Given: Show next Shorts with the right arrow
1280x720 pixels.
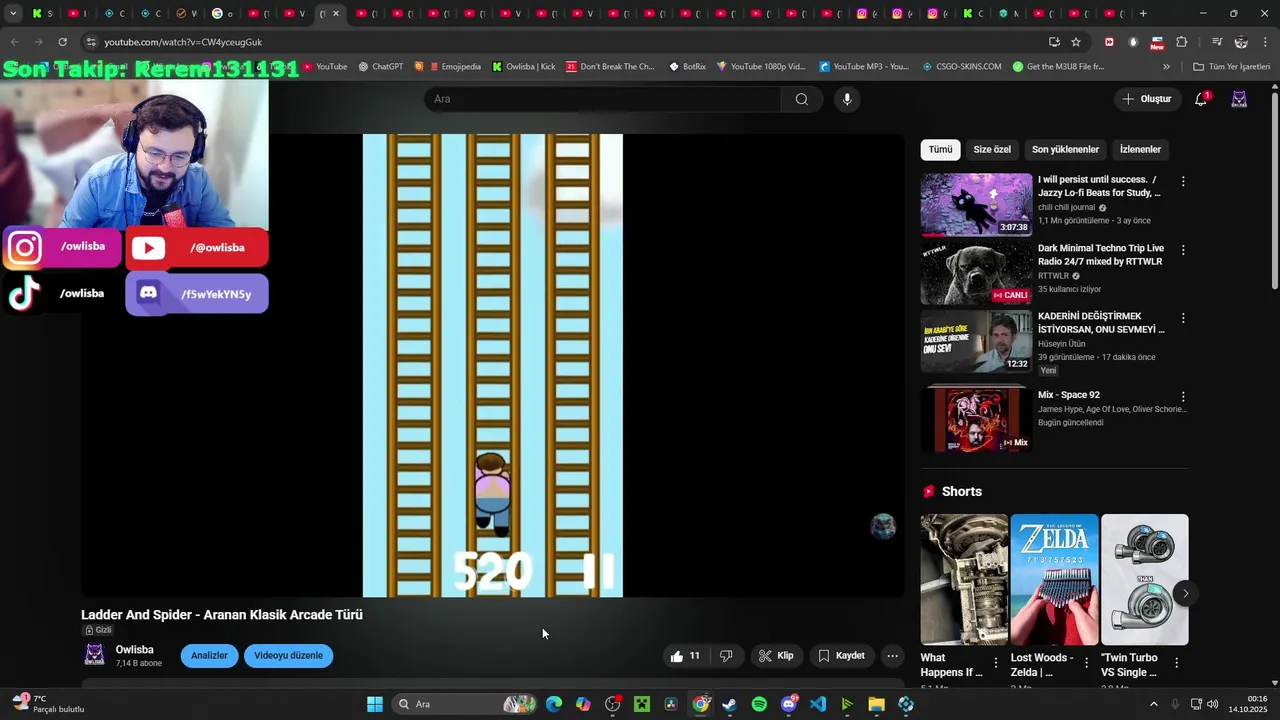Looking at the screenshot, I should (x=1185, y=594).
